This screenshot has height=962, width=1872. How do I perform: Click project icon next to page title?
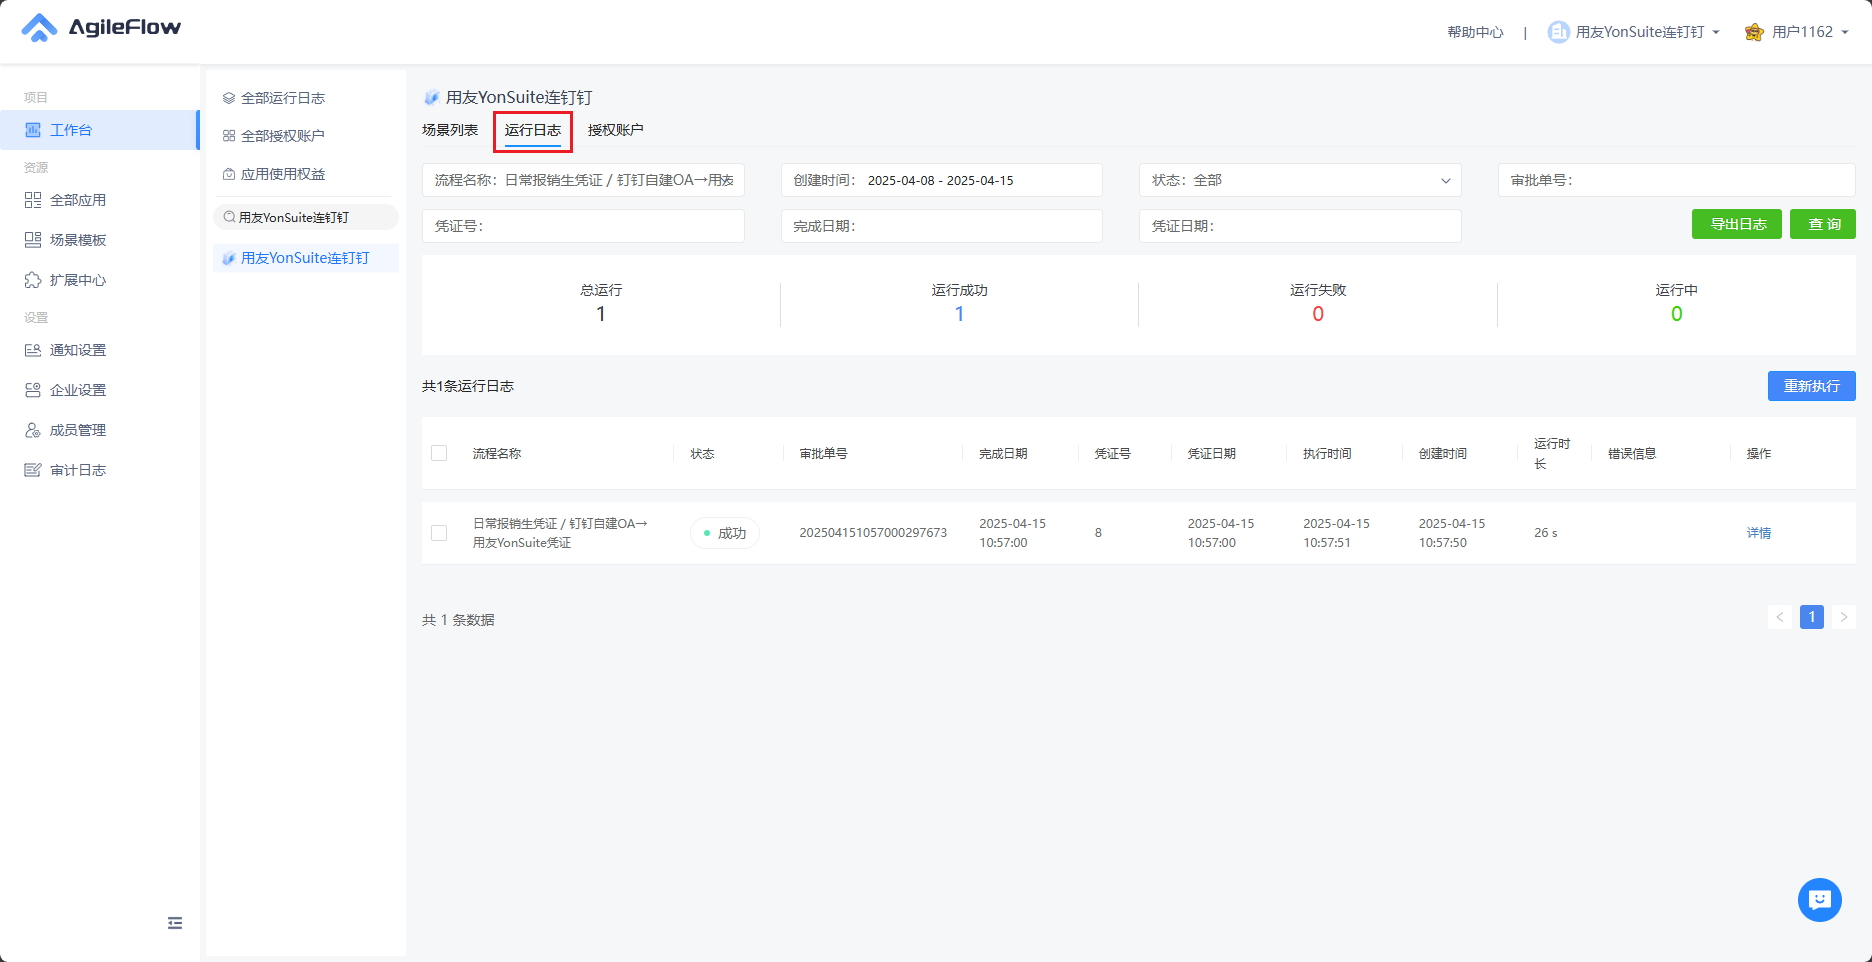pyautogui.click(x=431, y=97)
